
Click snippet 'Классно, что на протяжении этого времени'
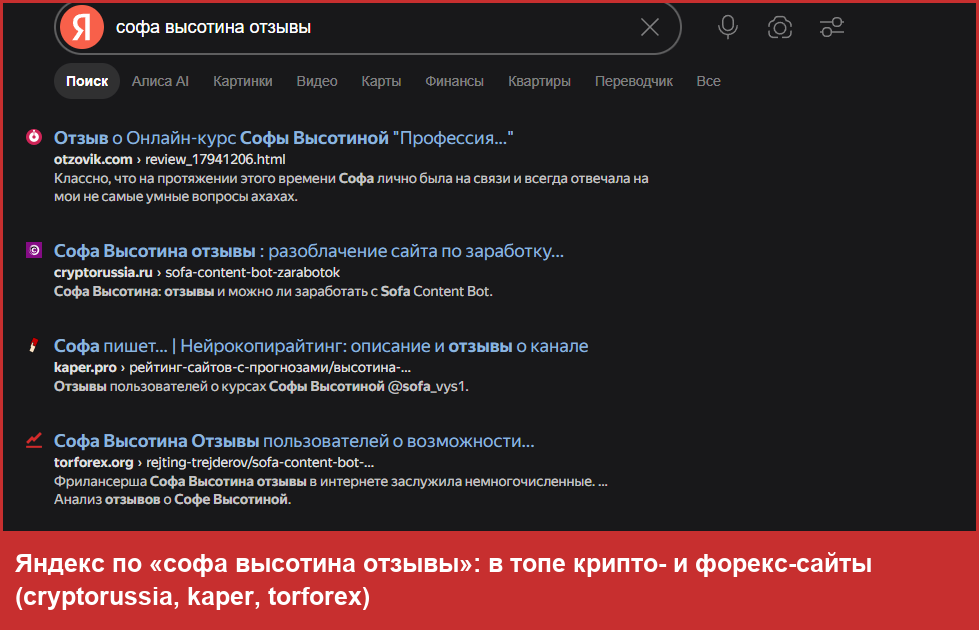[351, 187]
